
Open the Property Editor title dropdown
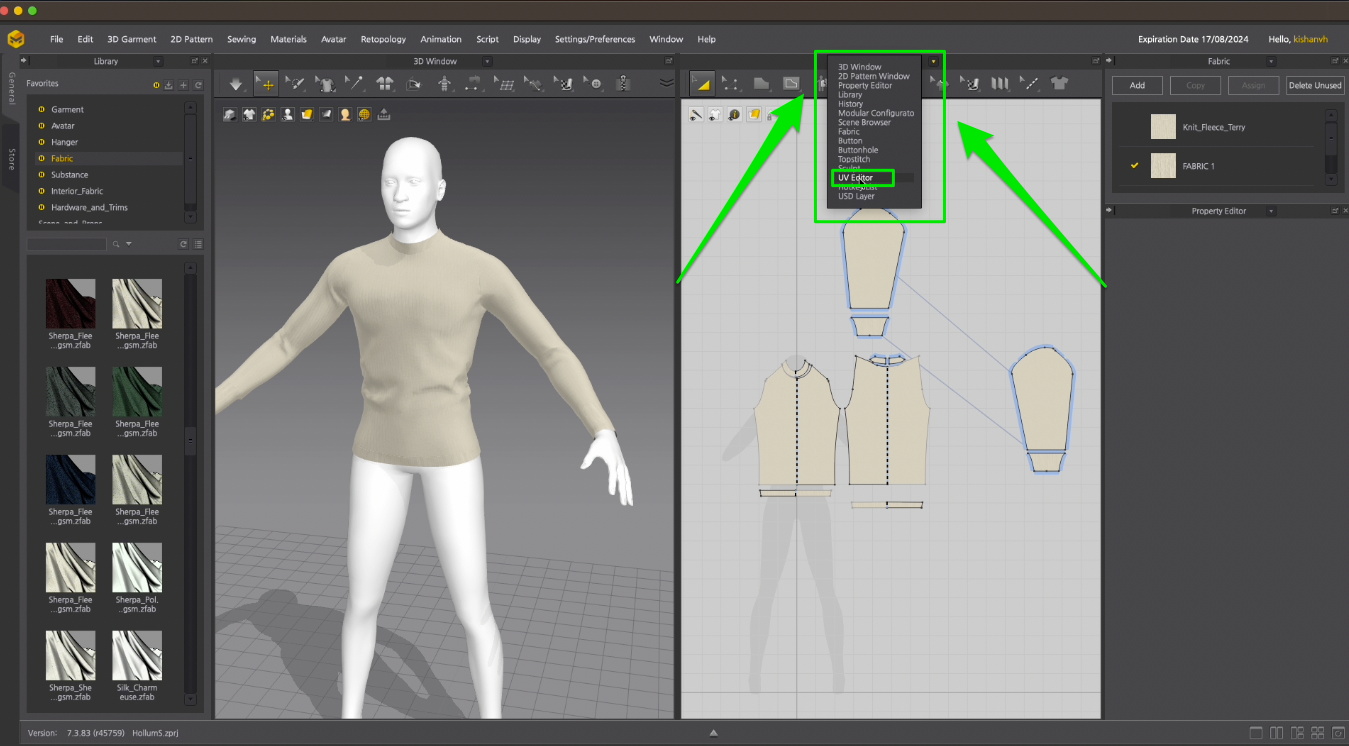[1271, 211]
